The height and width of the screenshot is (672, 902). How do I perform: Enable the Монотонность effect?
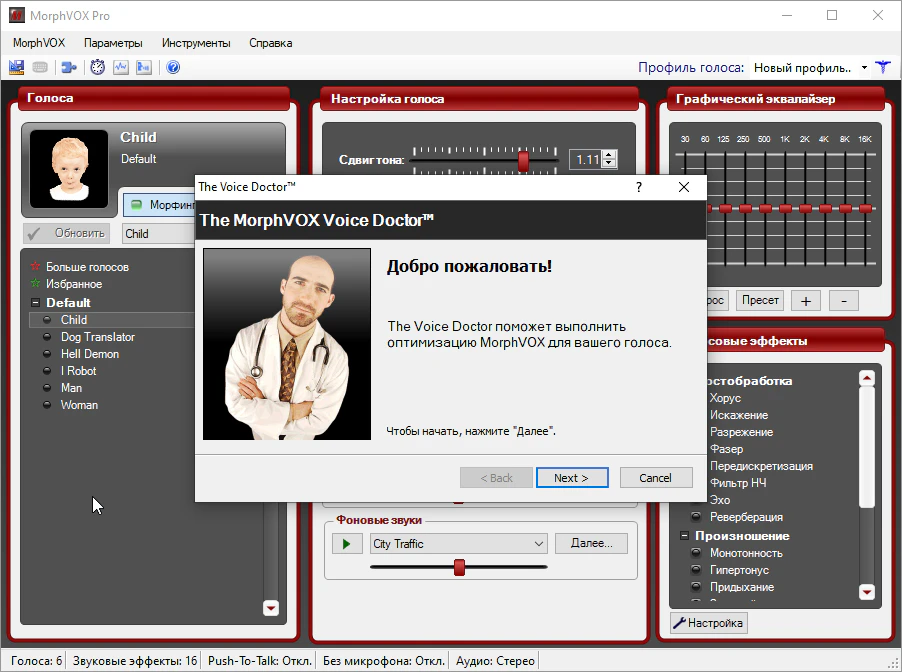(x=696, y=553)
